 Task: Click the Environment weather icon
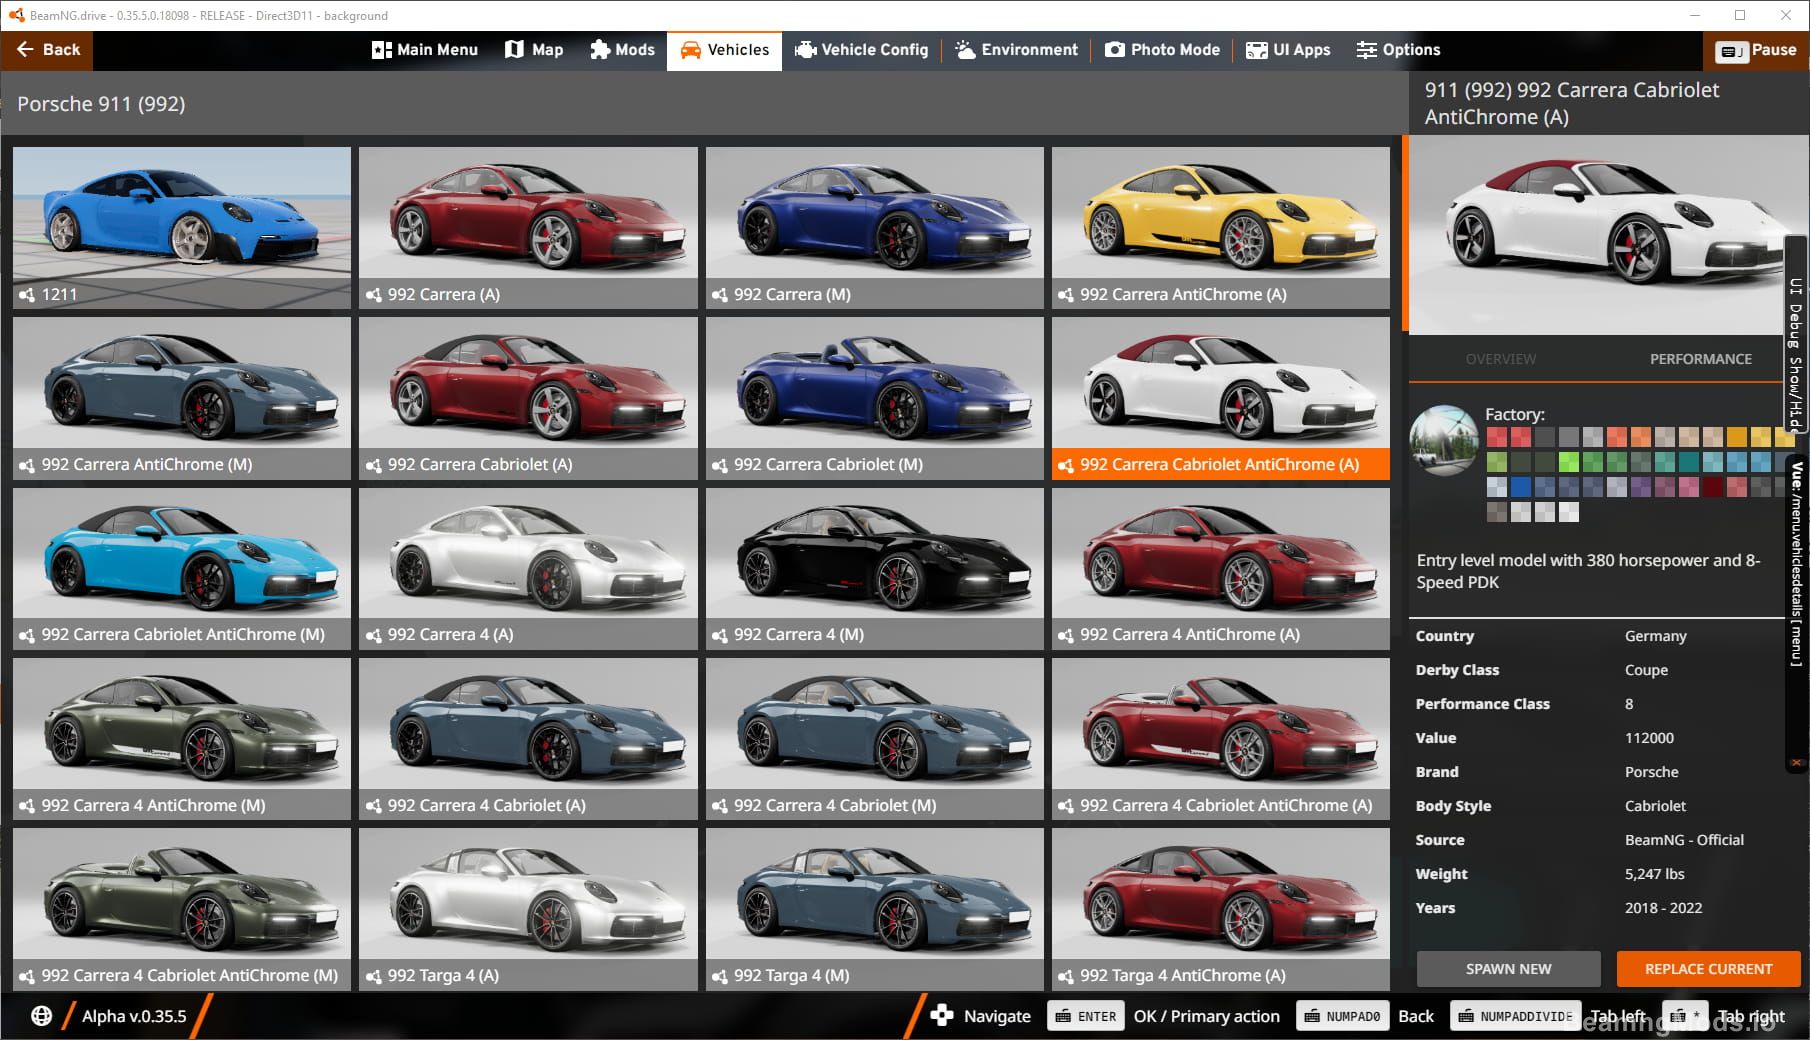coord(965,49)
